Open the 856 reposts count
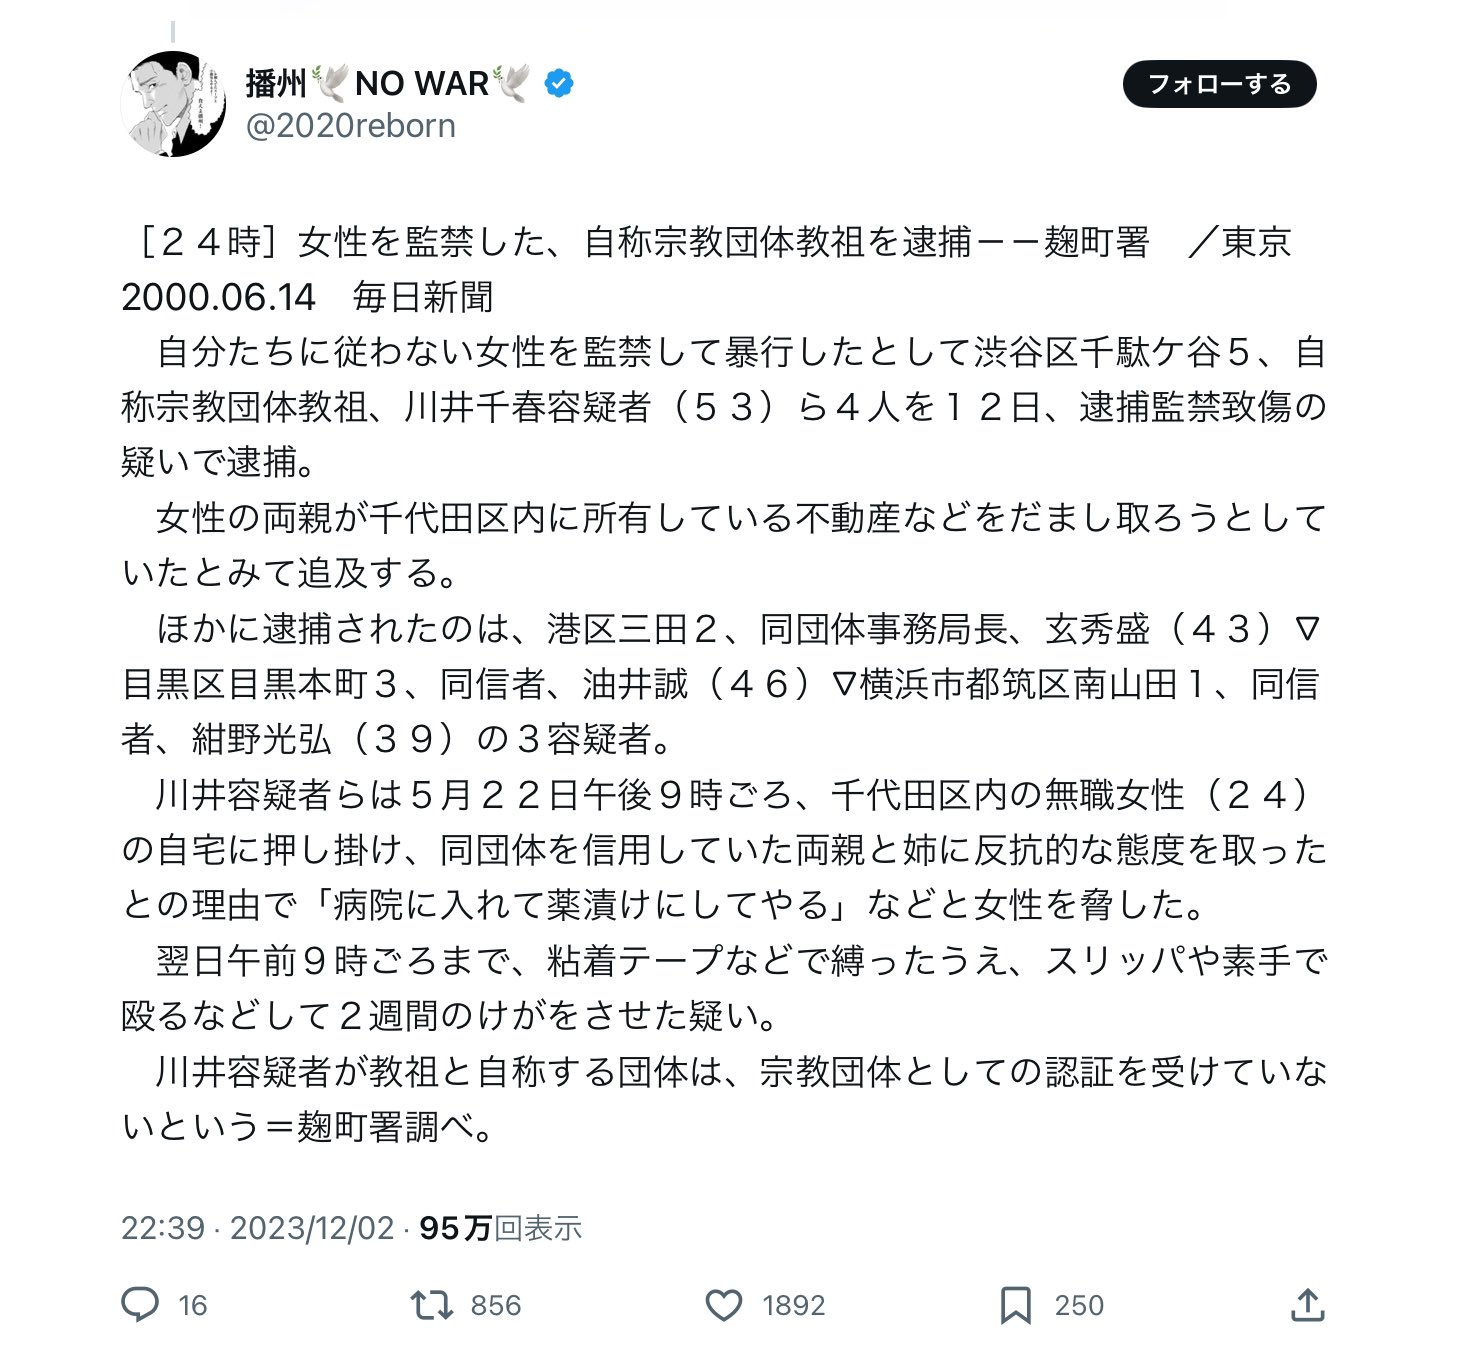Viewport: 1464px width, 1358px height. 496,1305
